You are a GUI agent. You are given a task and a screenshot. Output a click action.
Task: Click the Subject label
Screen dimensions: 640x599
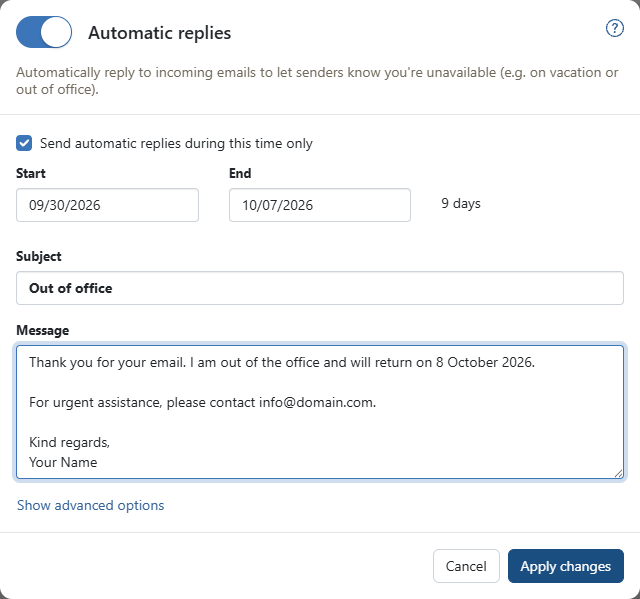click(x=39, y=256)
